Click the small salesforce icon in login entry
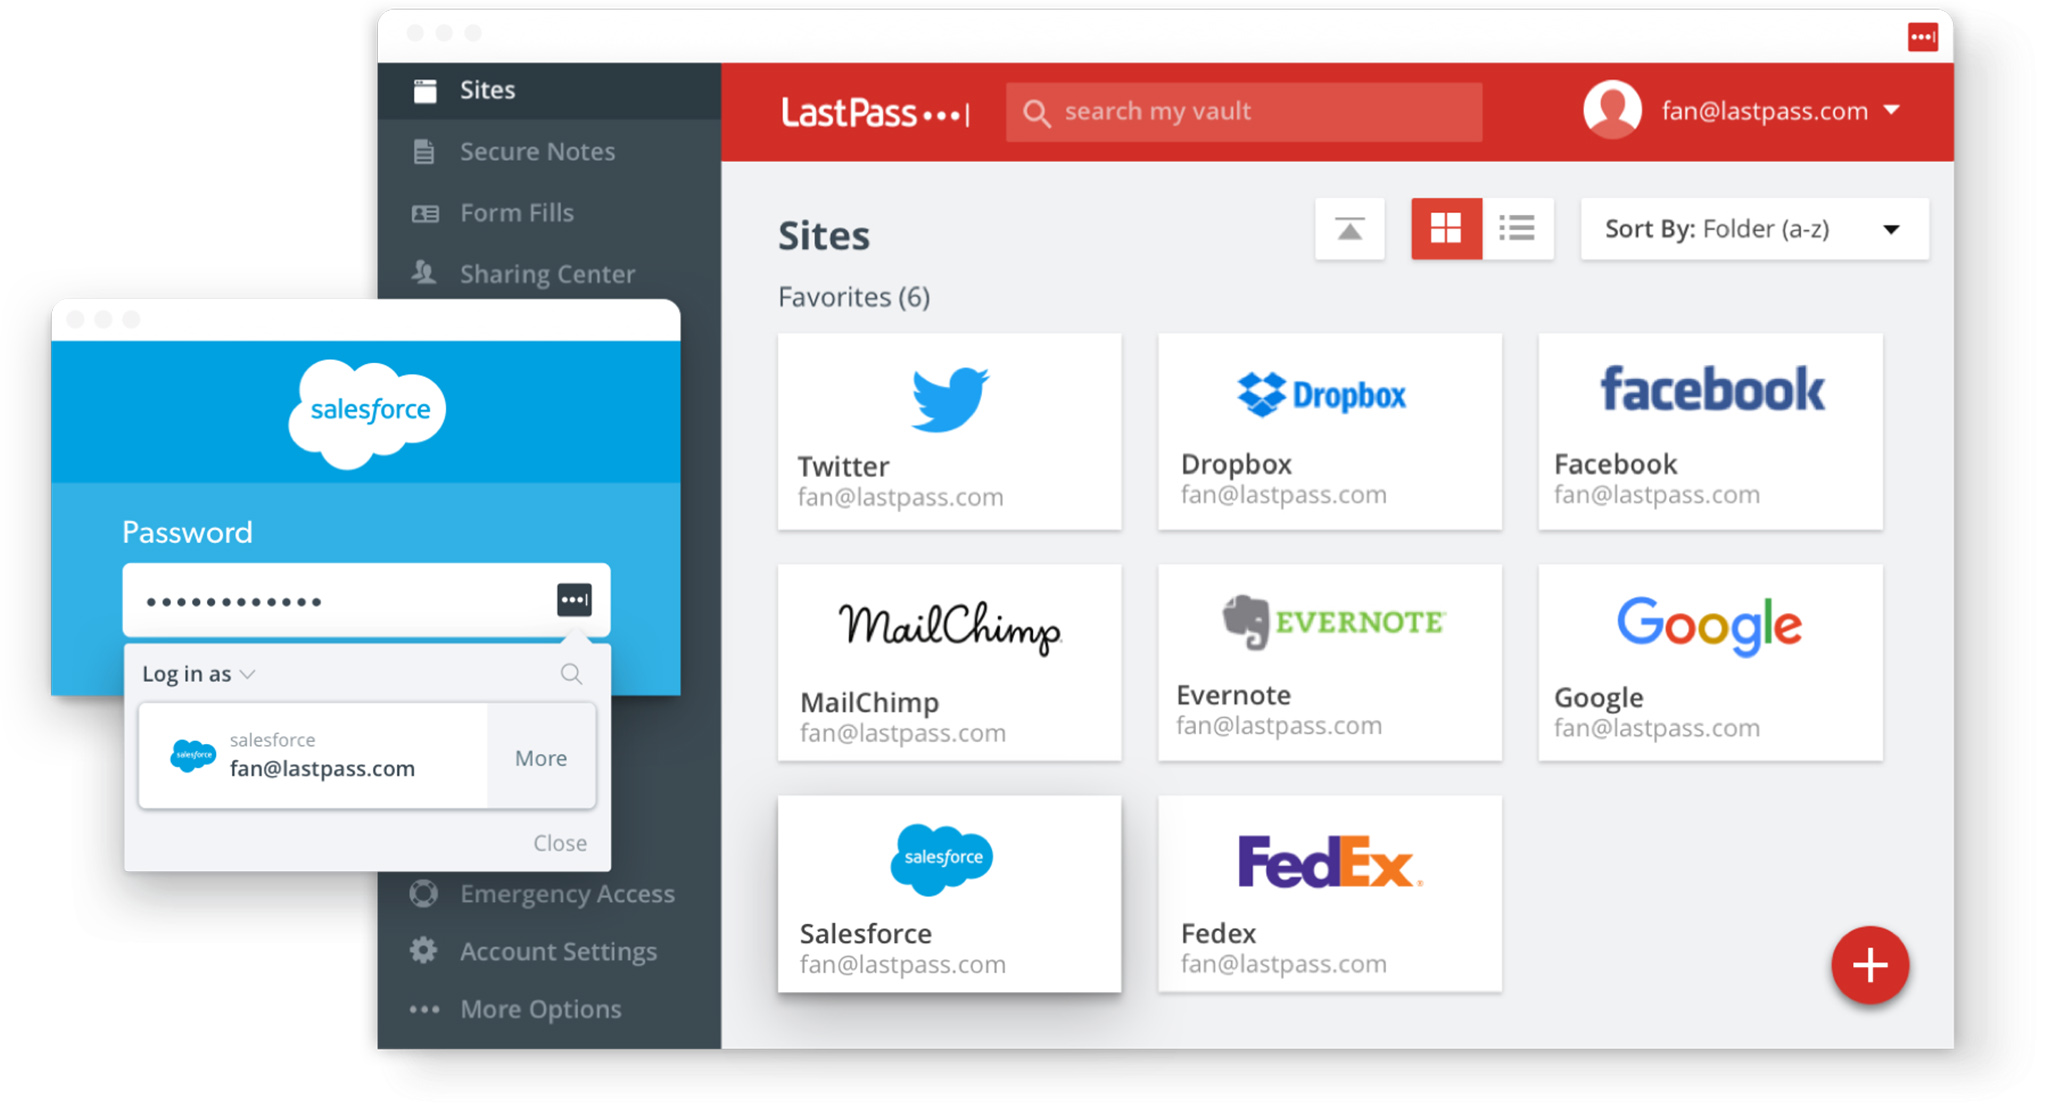The width and height of the screenshot is (2048, 1106). [192, 756]
